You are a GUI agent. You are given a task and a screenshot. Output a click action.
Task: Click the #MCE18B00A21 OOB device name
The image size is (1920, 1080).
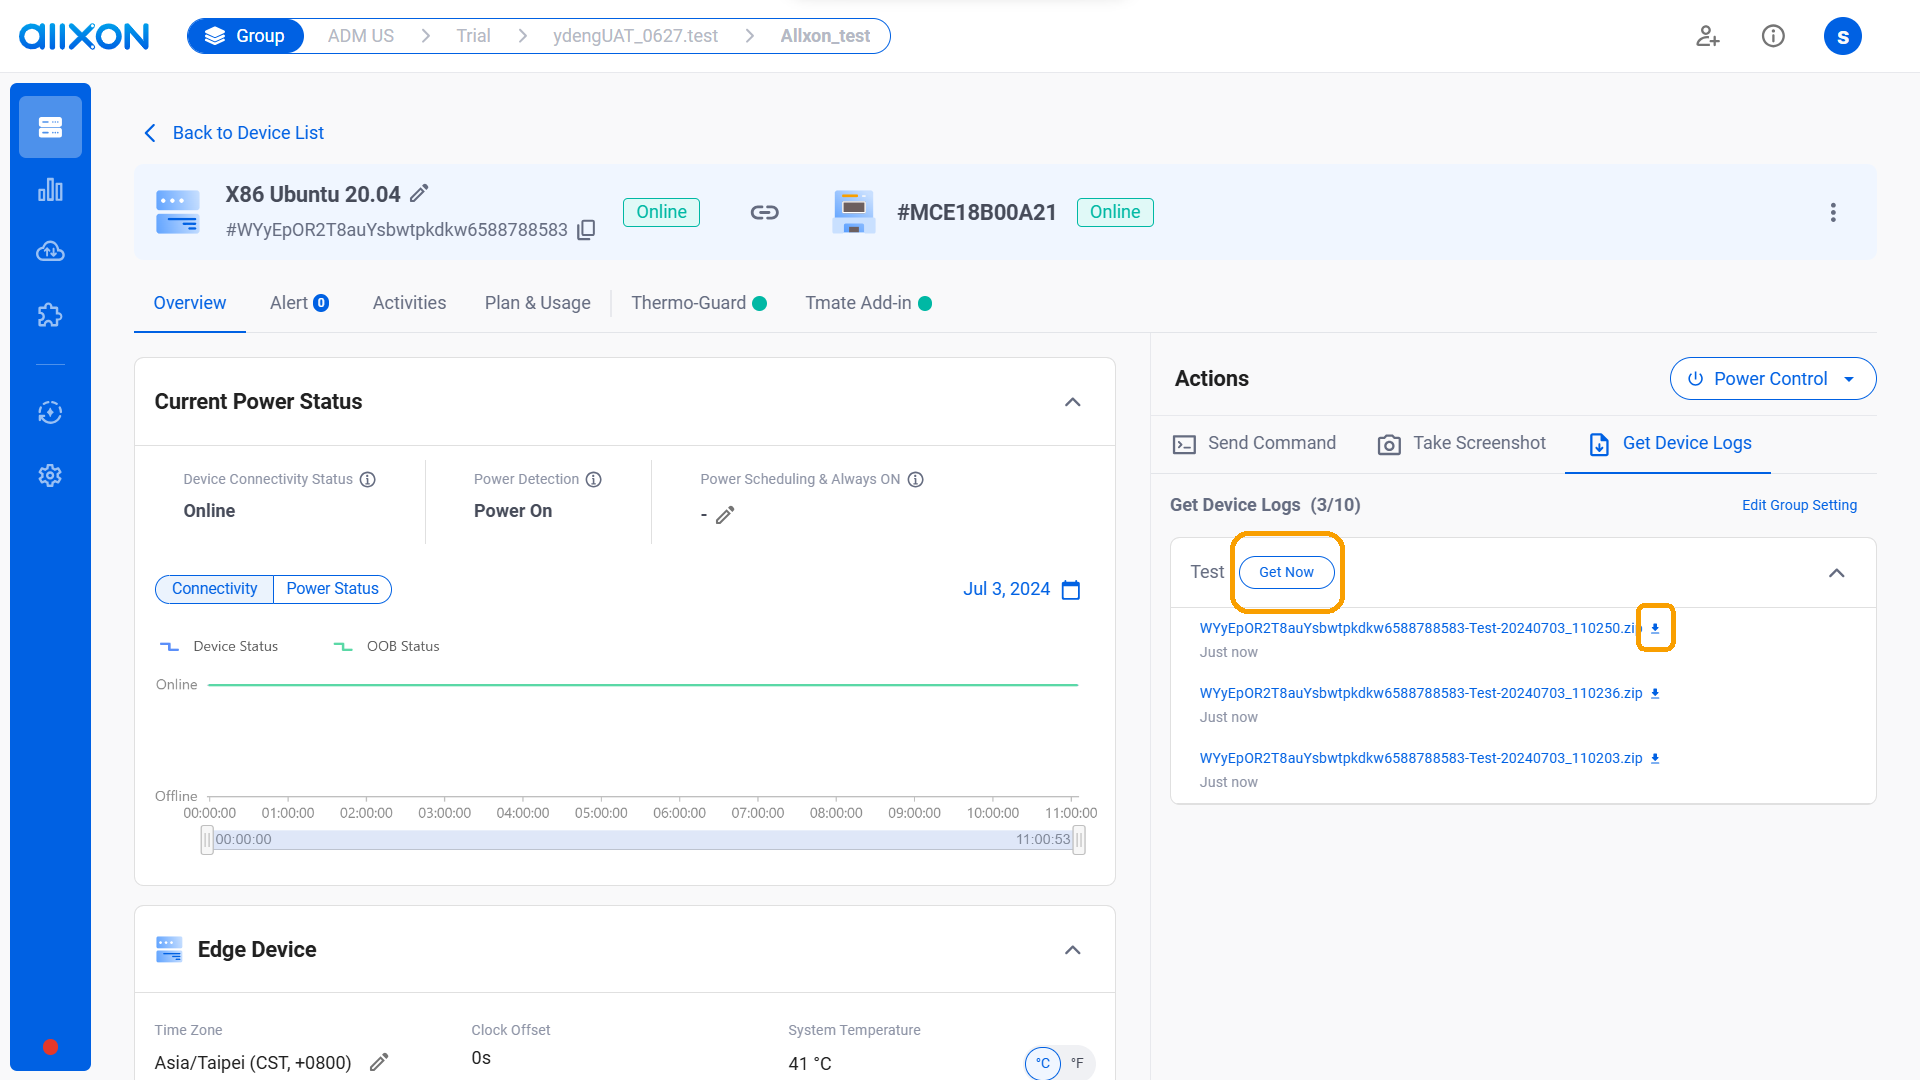976,212
